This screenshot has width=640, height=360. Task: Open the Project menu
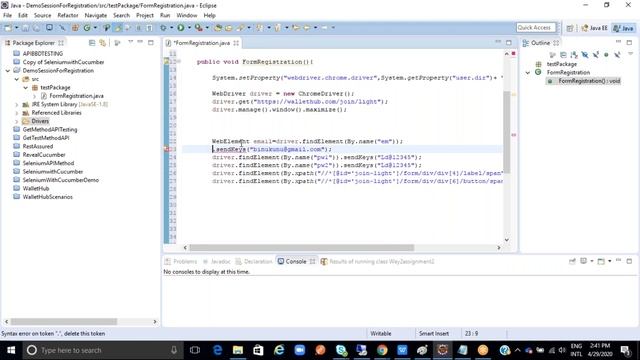click(145, 16)
